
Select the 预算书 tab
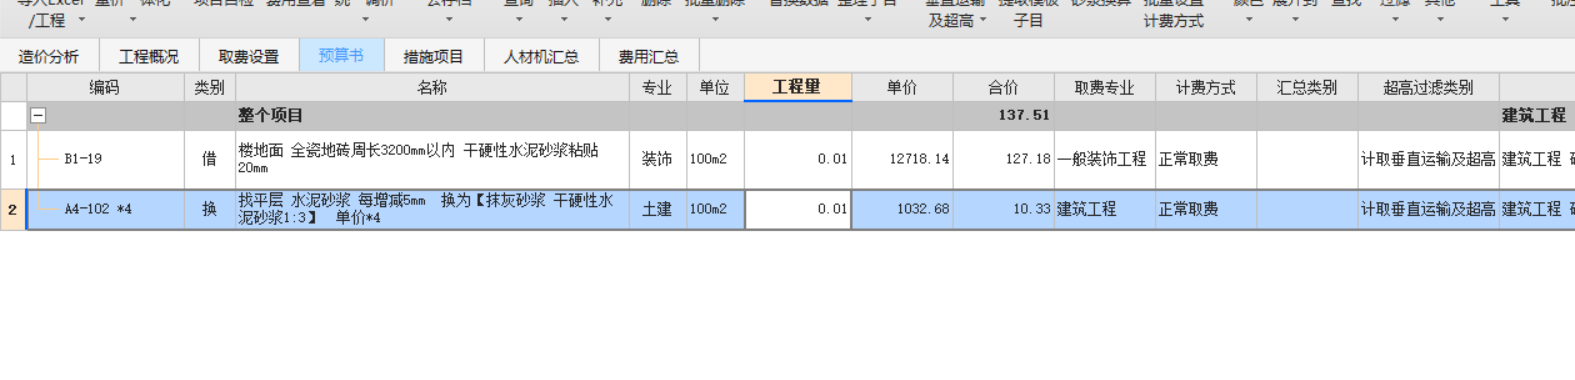[341, 56]
